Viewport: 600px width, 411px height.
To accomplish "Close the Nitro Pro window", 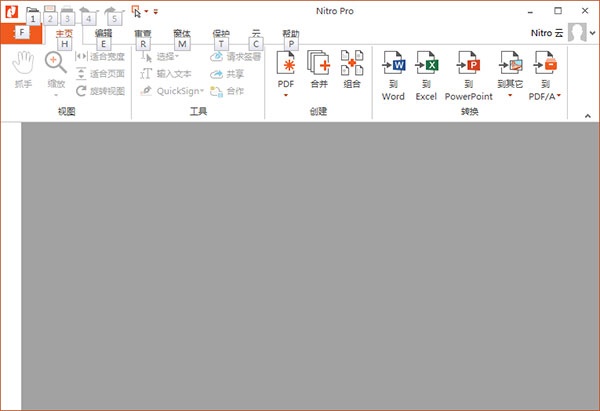I will click(585, 11).
